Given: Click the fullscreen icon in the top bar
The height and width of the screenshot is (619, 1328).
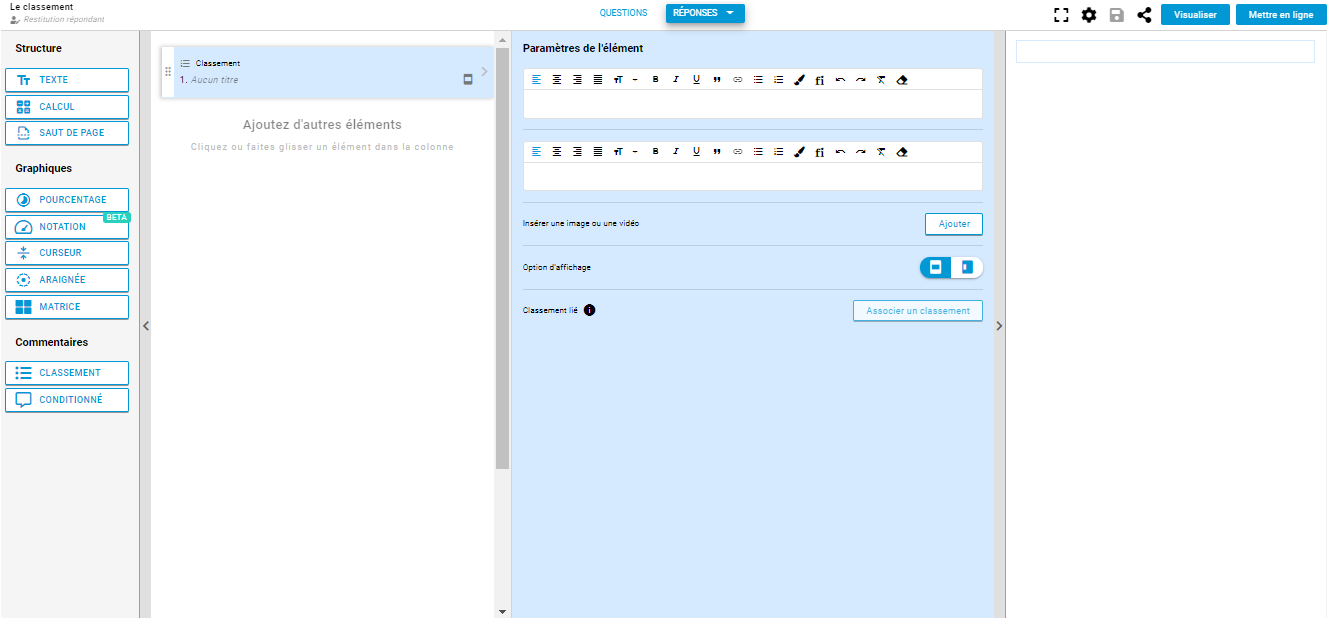Looking at the screenshot, I should coord(1061,15).
